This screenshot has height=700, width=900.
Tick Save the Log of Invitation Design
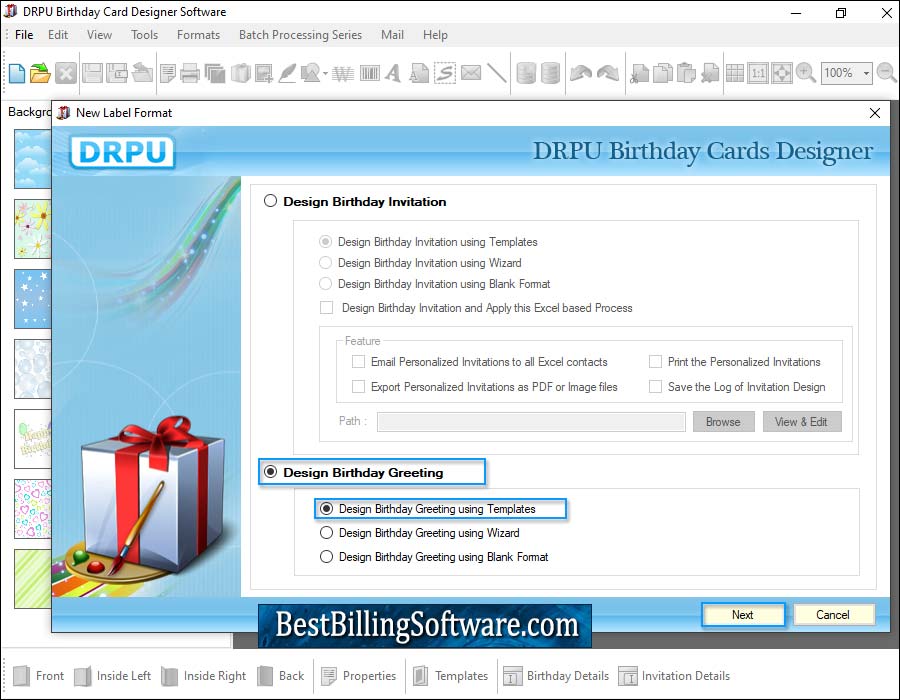(x=655, y=387)
